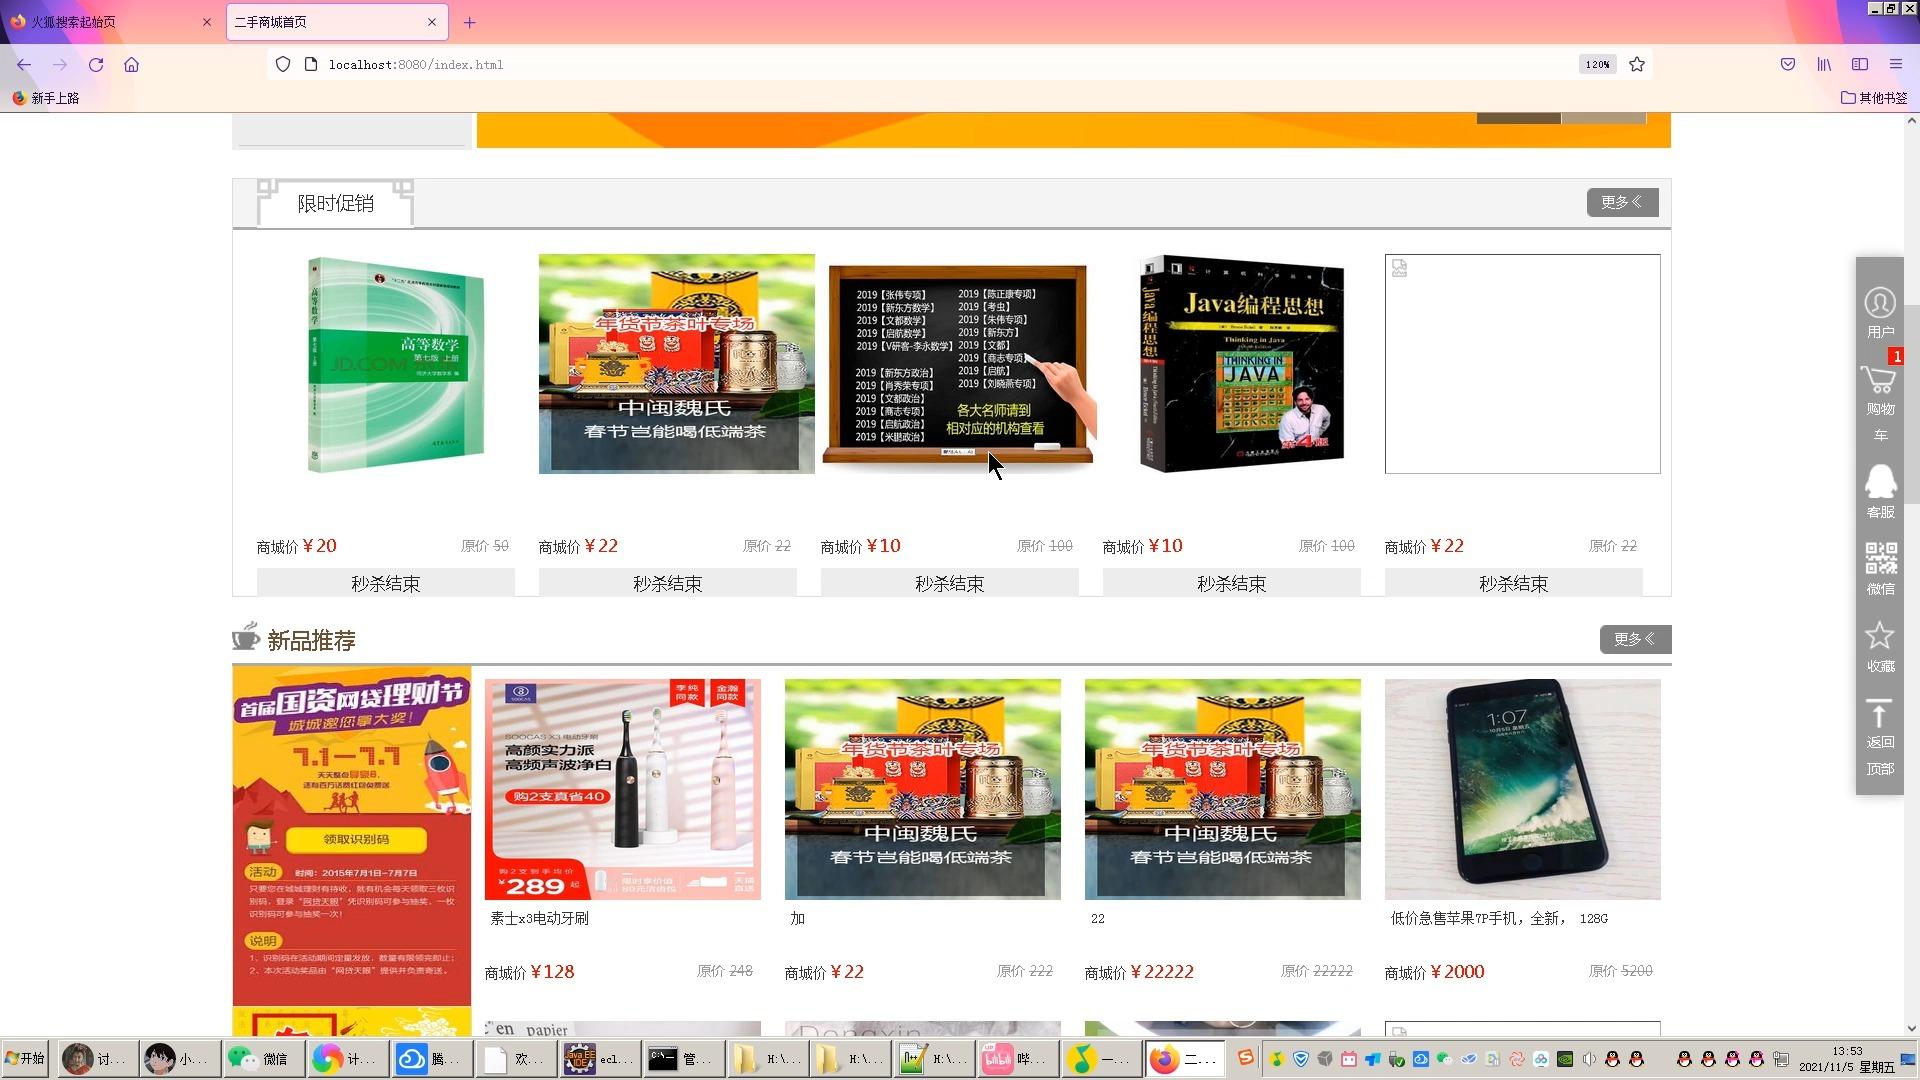1920x1080 pixels.
Task: Go to the Firefox home page icon
Action: (x=131, y=64)
